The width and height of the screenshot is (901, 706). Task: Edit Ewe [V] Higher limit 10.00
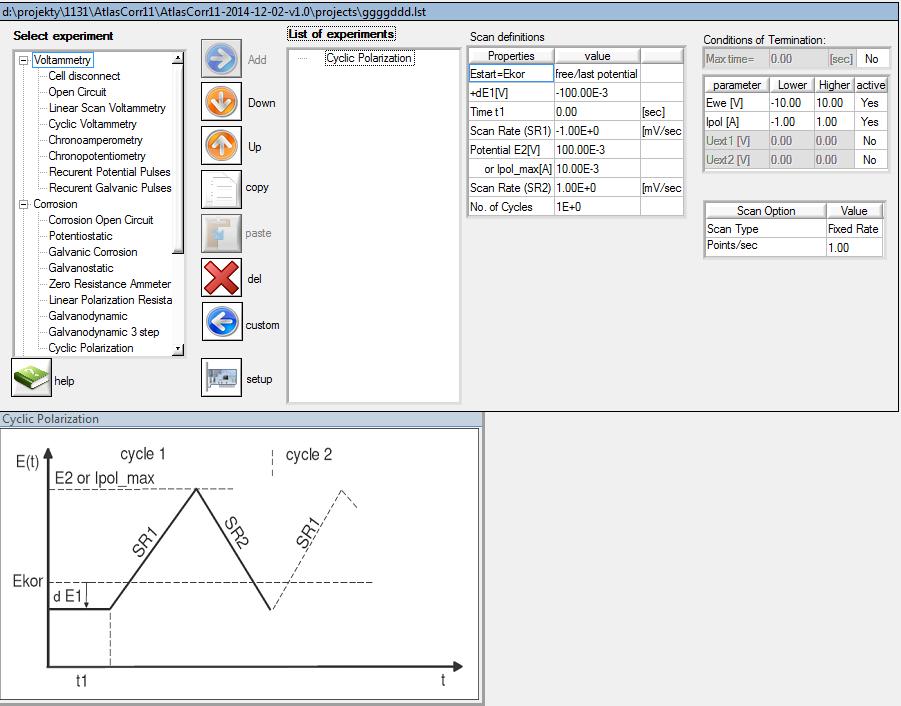coord(834,103)
